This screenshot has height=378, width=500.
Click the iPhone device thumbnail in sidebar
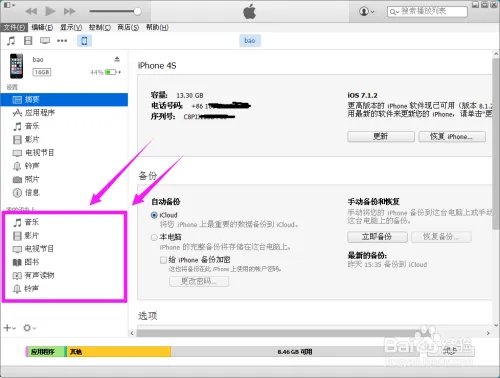pyautogui.click(x=16, y=66)
